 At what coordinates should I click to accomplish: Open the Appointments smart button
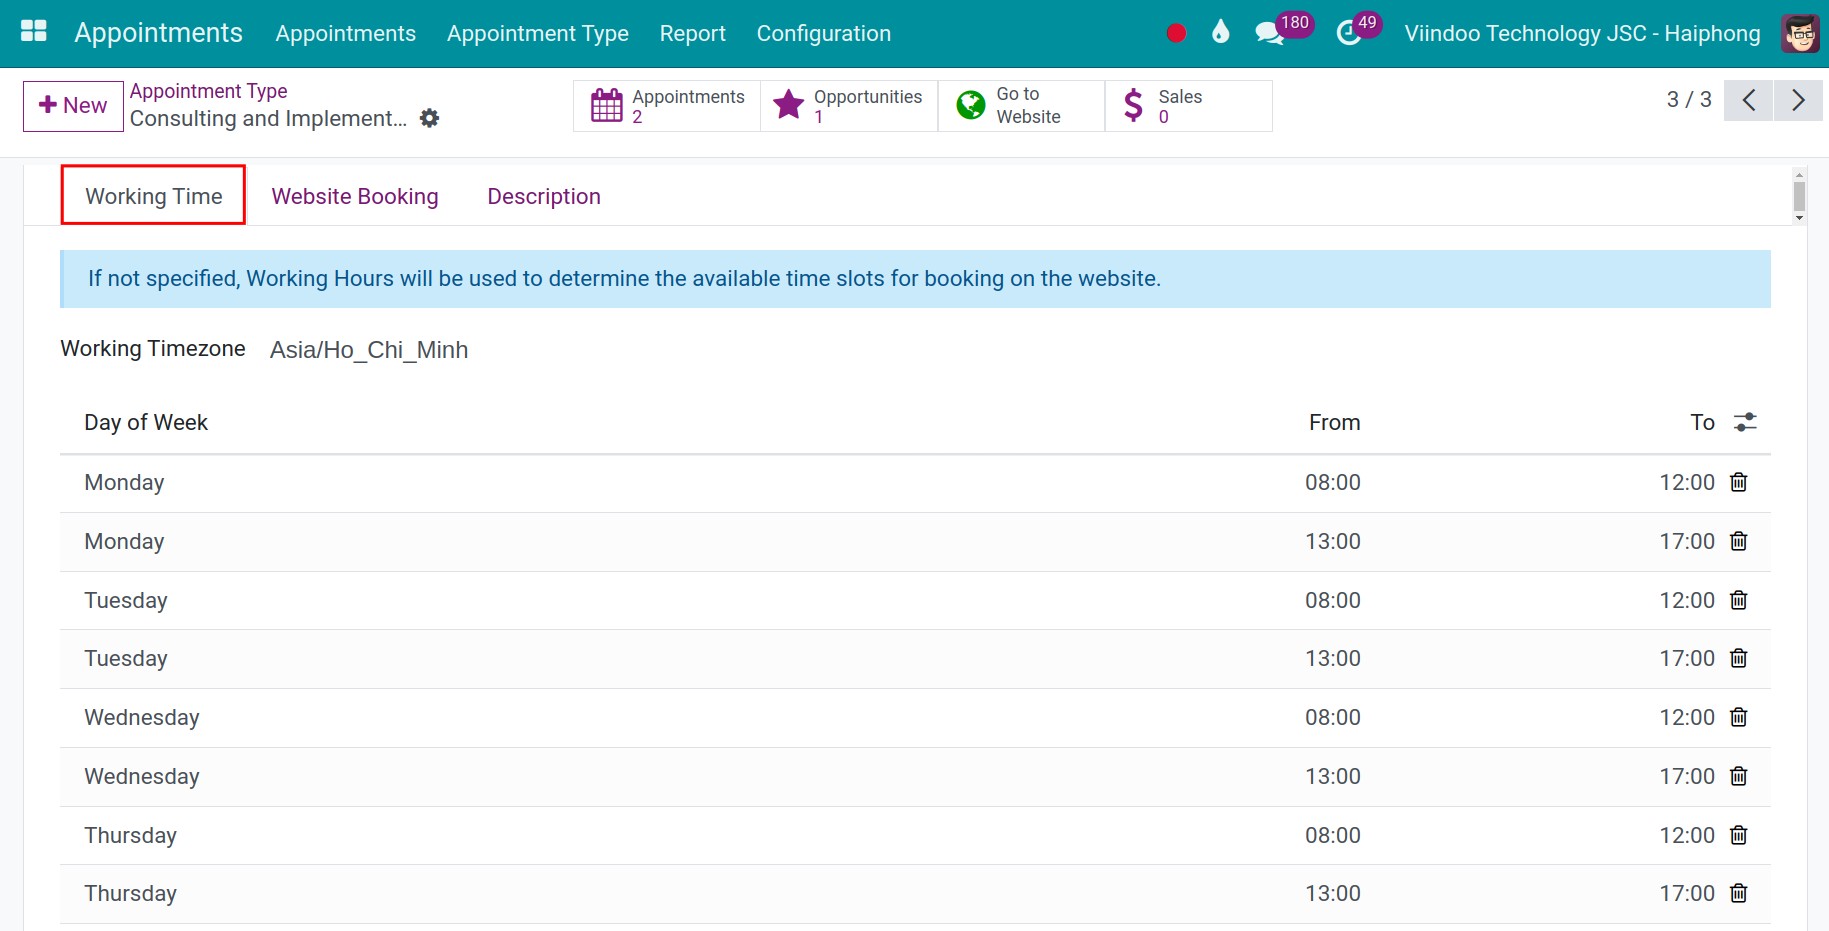[667, 105]
